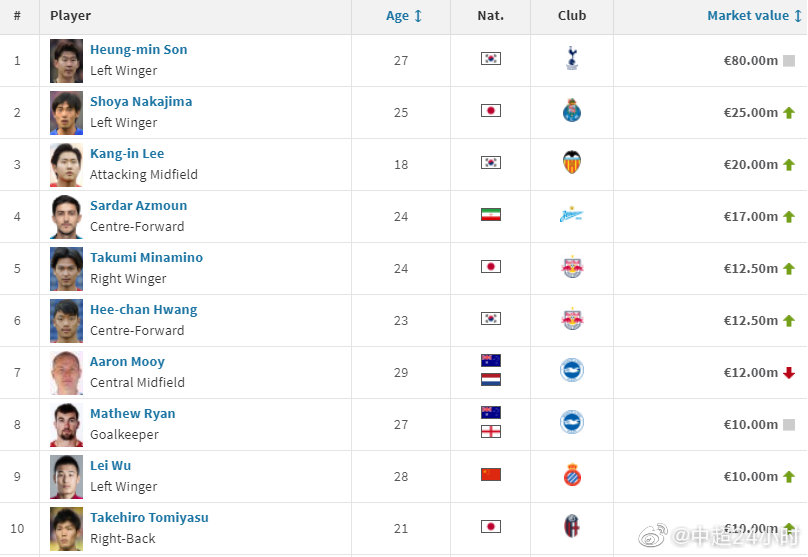Screen dimensions: 808x557
Task: Click Brighton crest in Aaron Mooy row
Action: coord(571,370)
